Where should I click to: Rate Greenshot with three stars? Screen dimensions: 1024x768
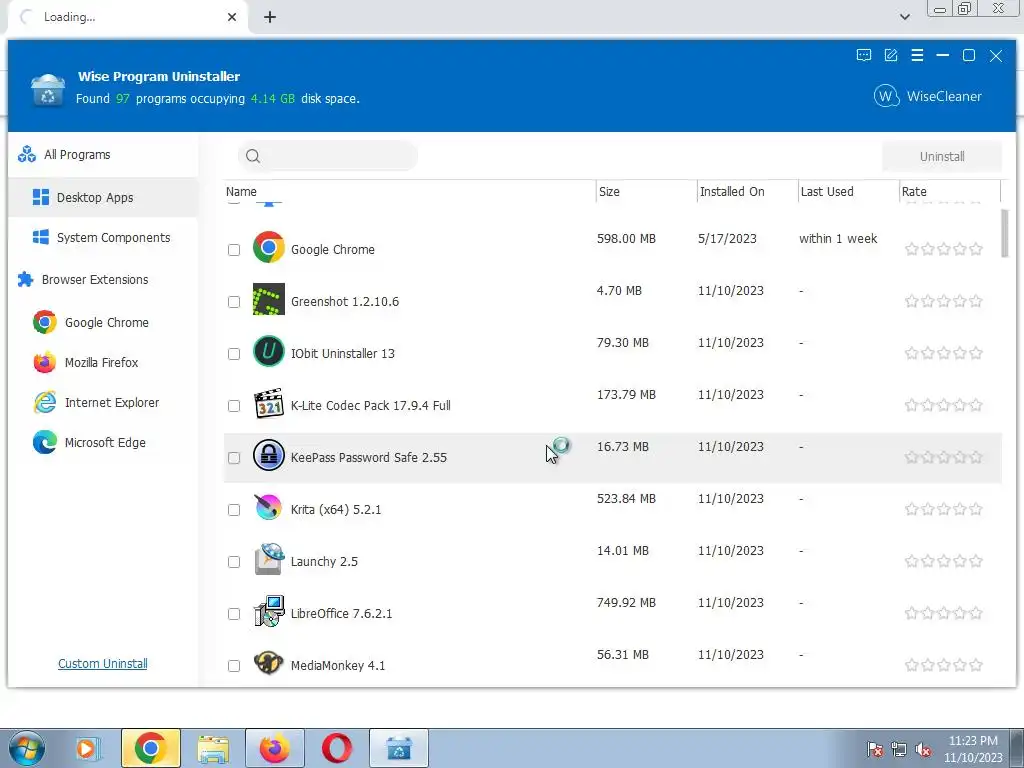pyautogui.click(x=944, y=301)
